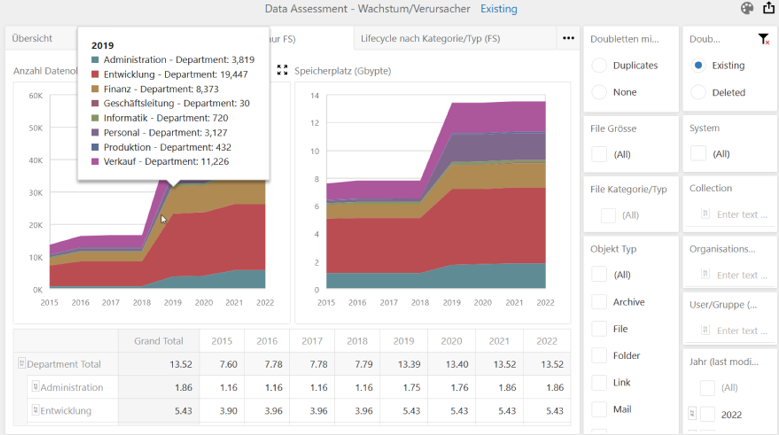The height and width of the screenshot is (435, 779).
Task: Click the Collection field search icon
Action: pyautogui.click(x=706, y=214)
